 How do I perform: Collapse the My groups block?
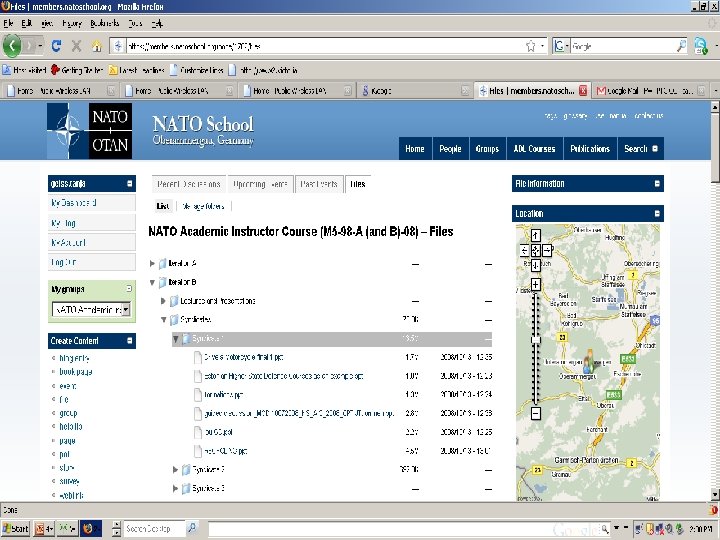tap(129, 288)
